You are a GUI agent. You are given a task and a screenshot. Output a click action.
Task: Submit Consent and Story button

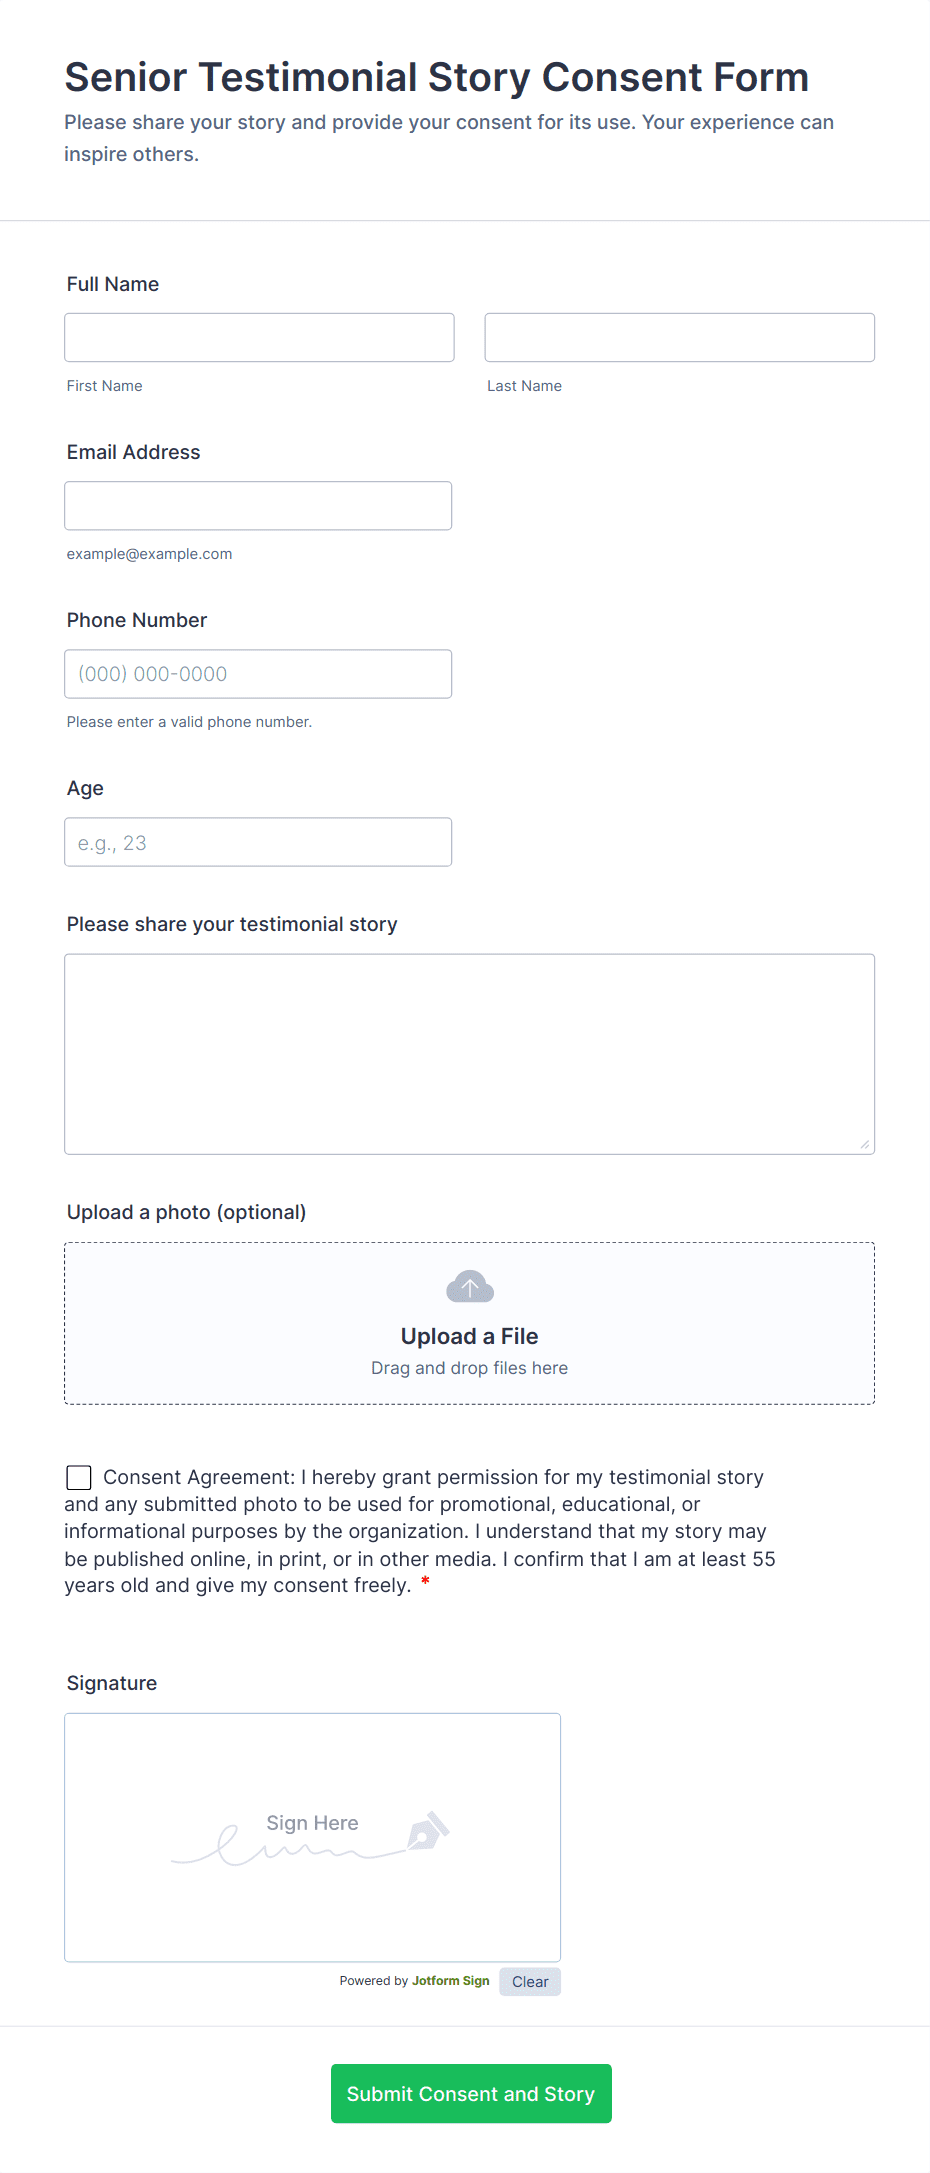point(471,2093)
